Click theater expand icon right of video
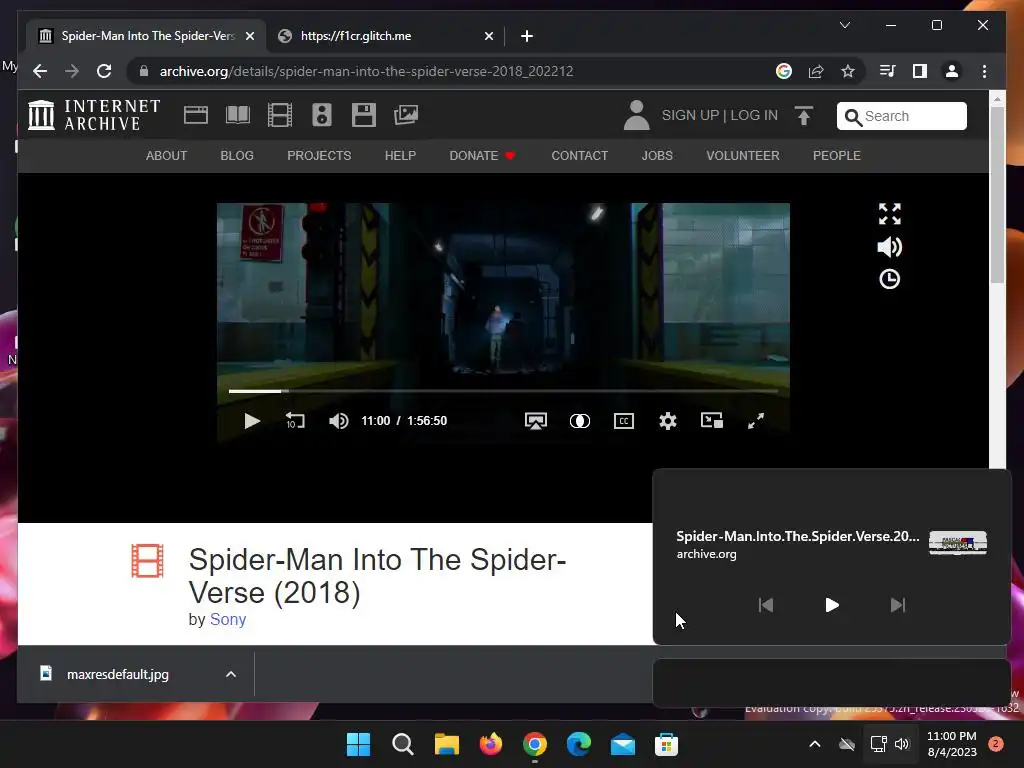The width and height of the screenshot is (1024, 768). [889, 214]
